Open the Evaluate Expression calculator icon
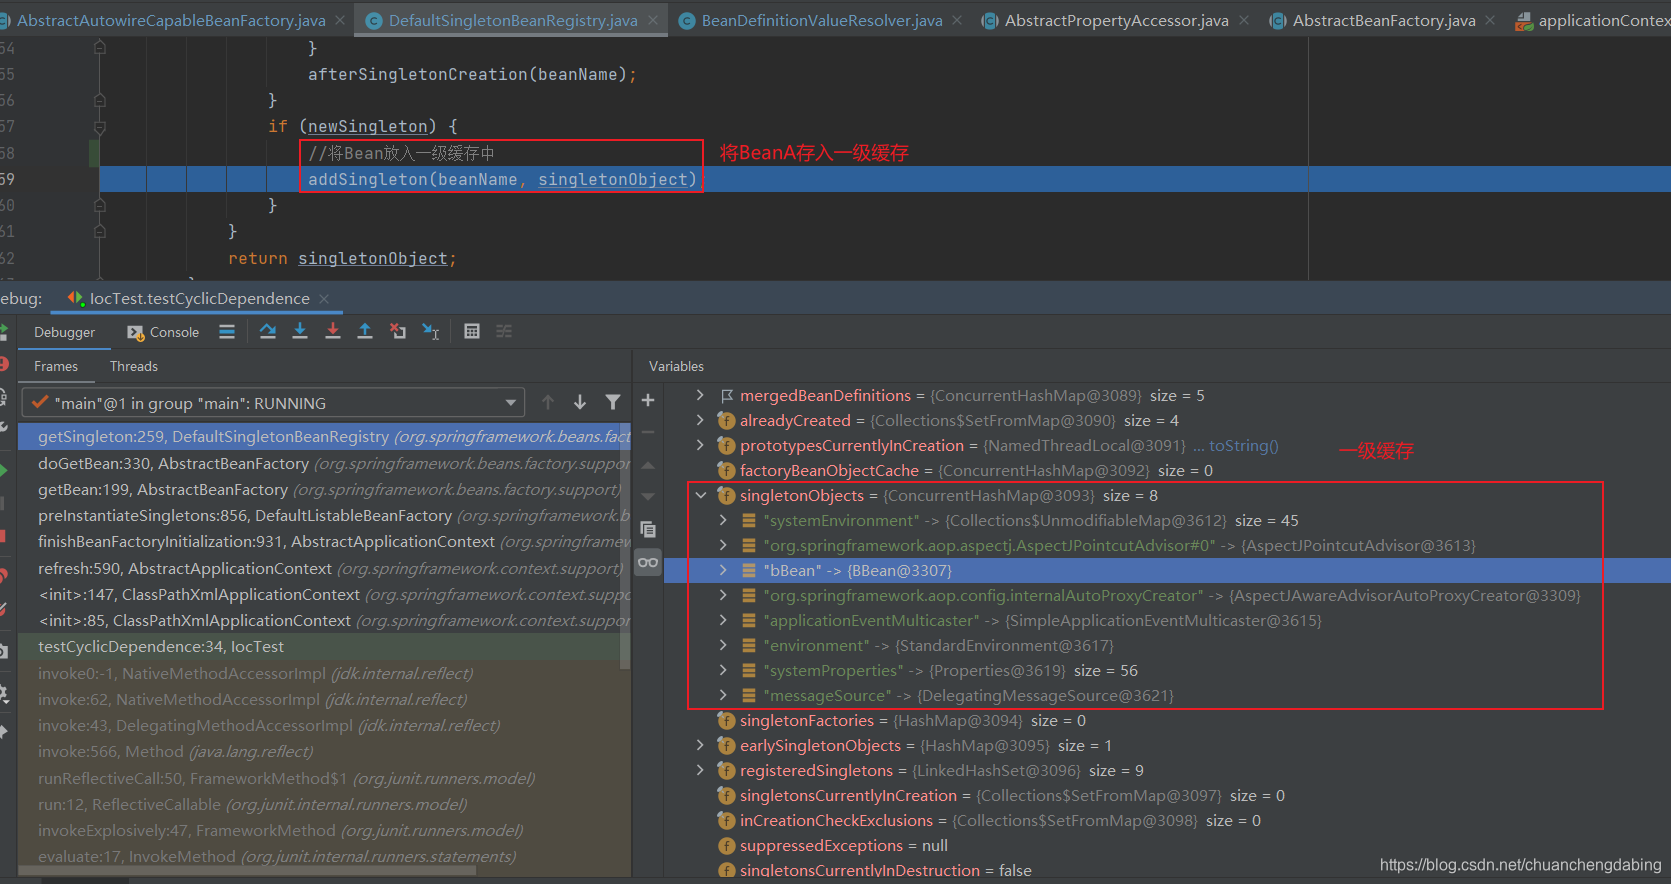The width and height of the screenshot is (1671, 884). (472, 331)
